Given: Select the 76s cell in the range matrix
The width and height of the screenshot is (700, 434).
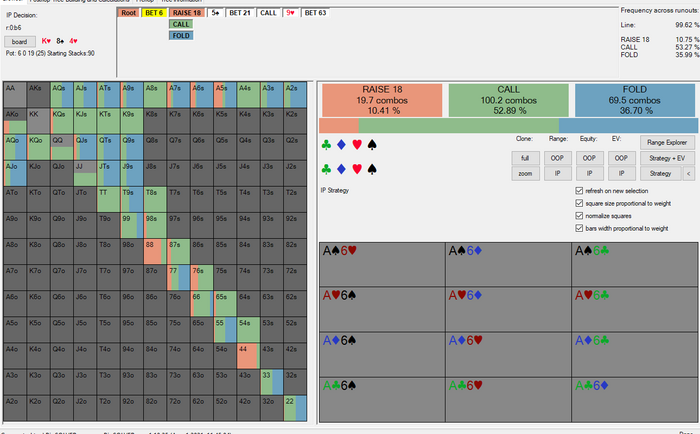Looking at the screenshot, I should (202, 278).
